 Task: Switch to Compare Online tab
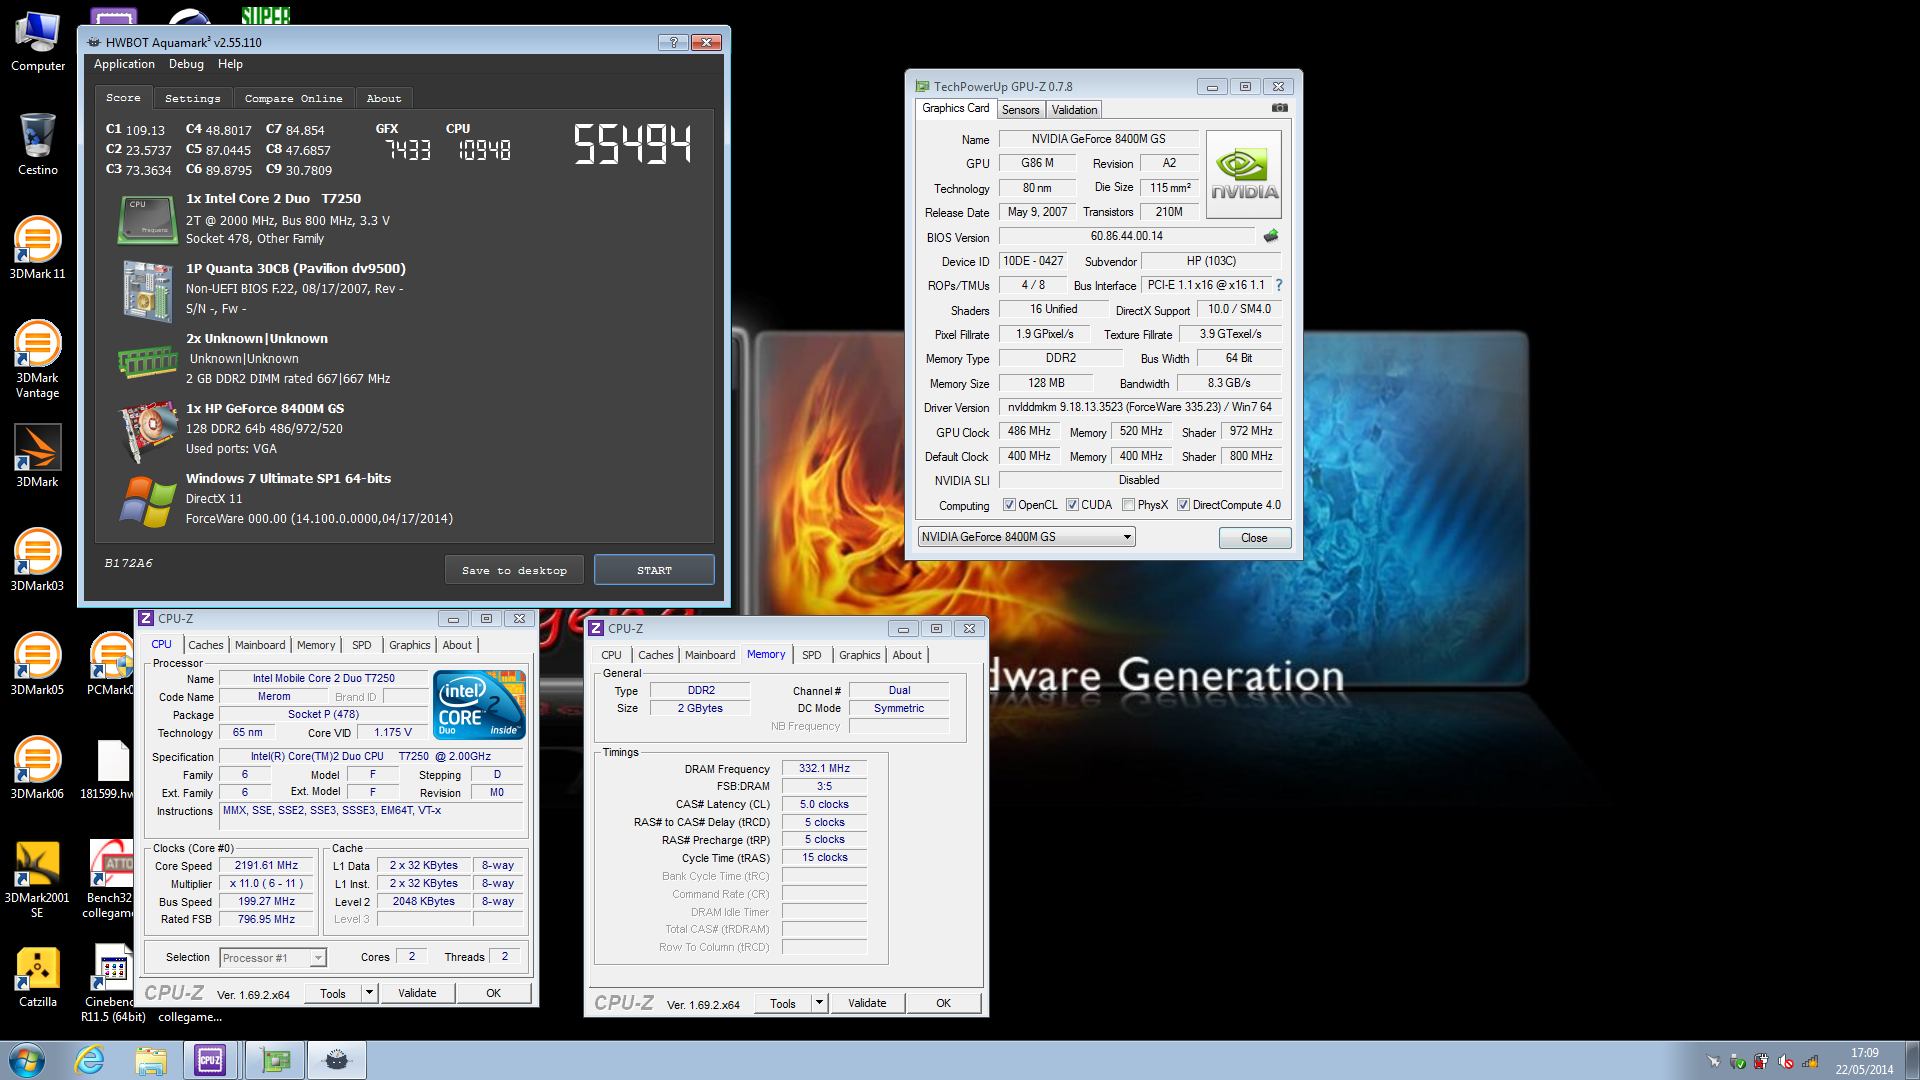(x=293, y=98)
